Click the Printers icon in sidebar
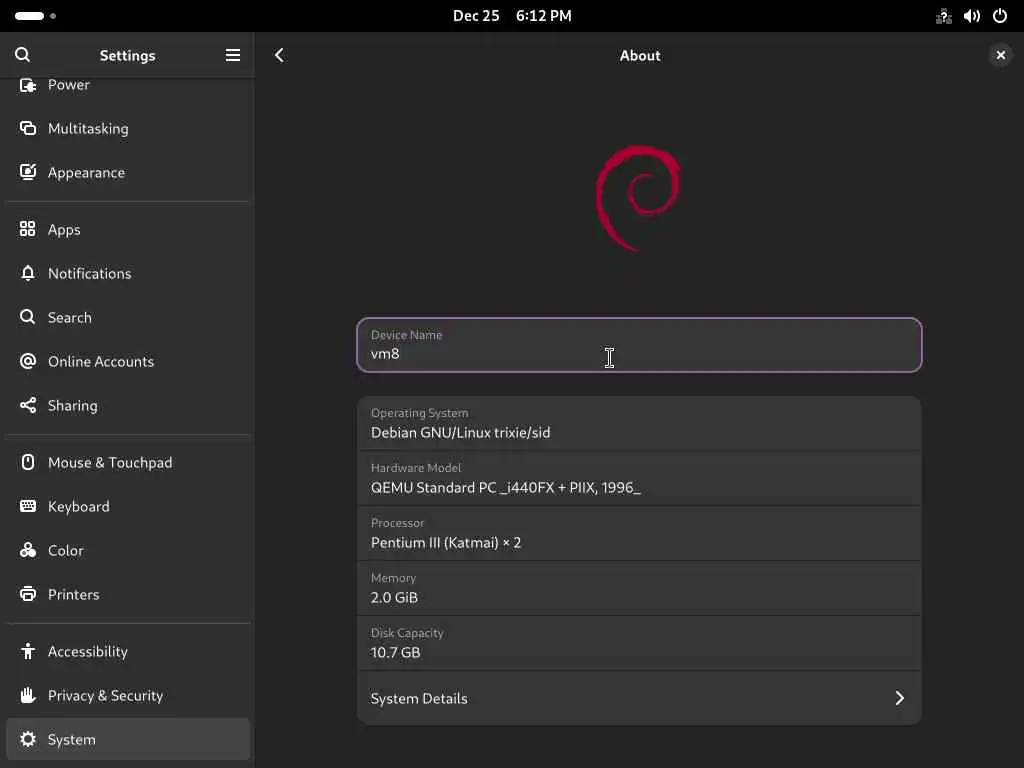The height and width of the screenshot is (768, 1024). point(27,594)
